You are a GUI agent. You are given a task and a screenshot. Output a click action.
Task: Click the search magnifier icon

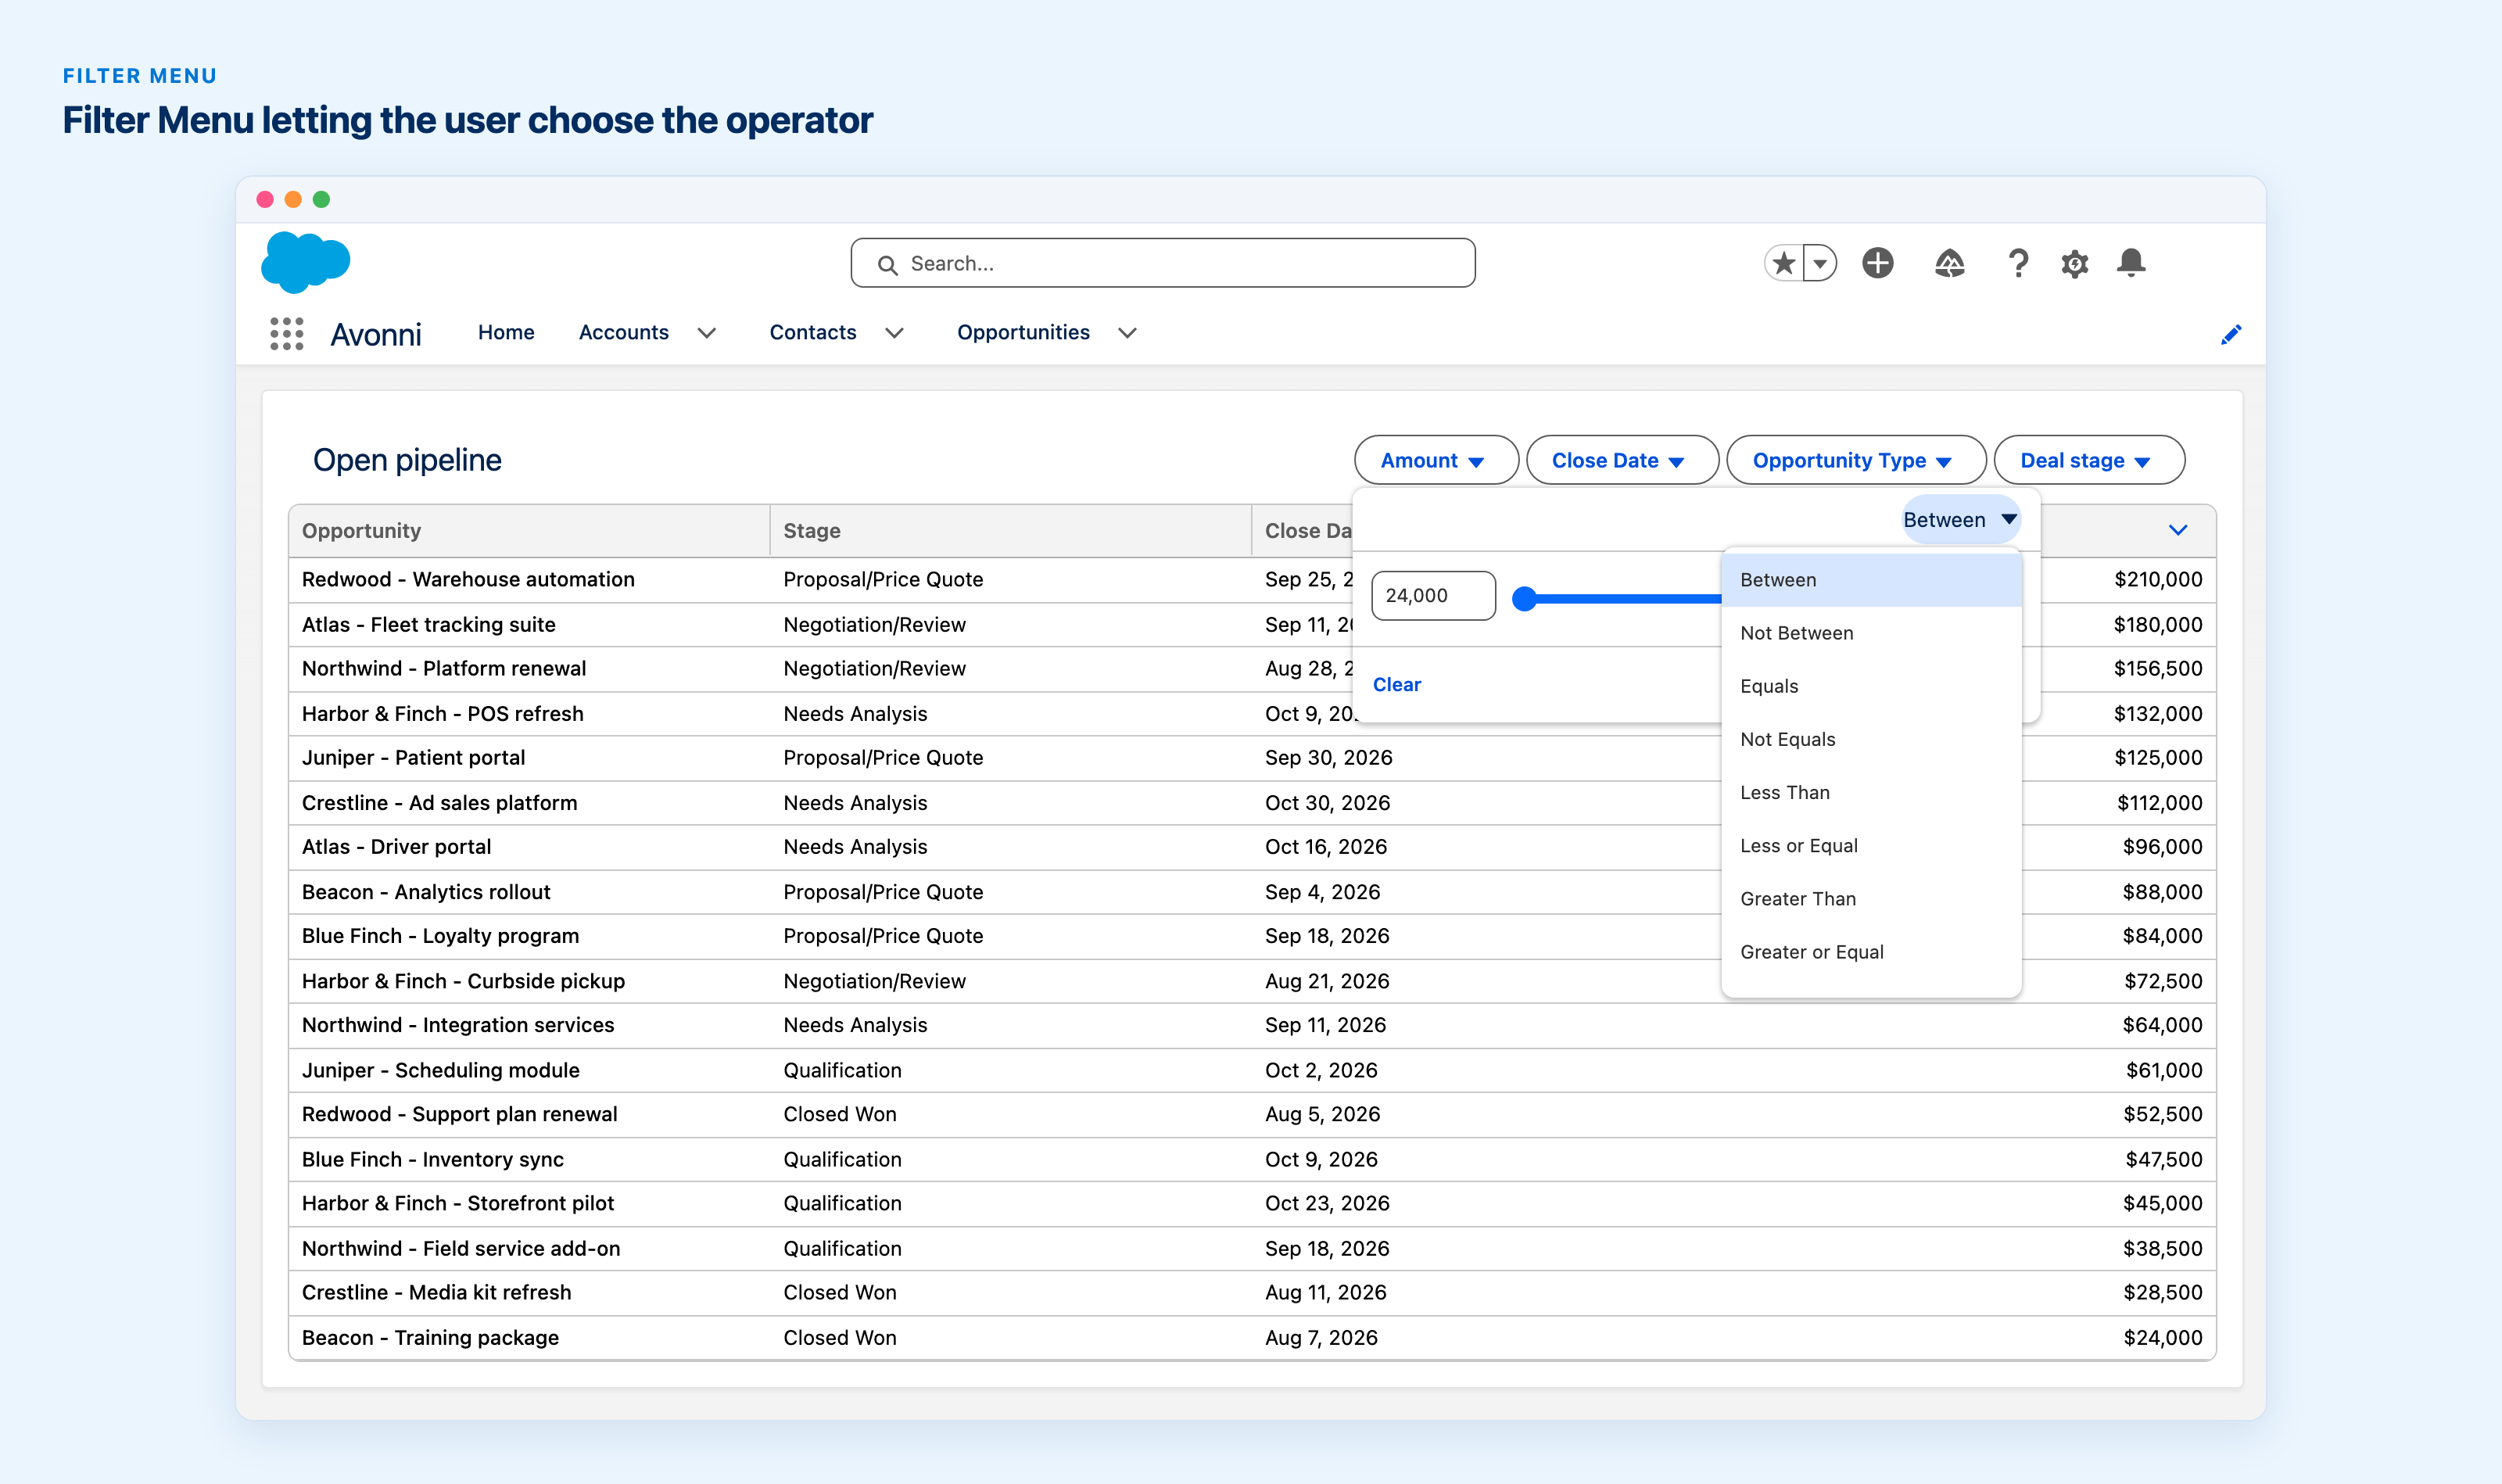pyautogui.click(x=887, y=264)
